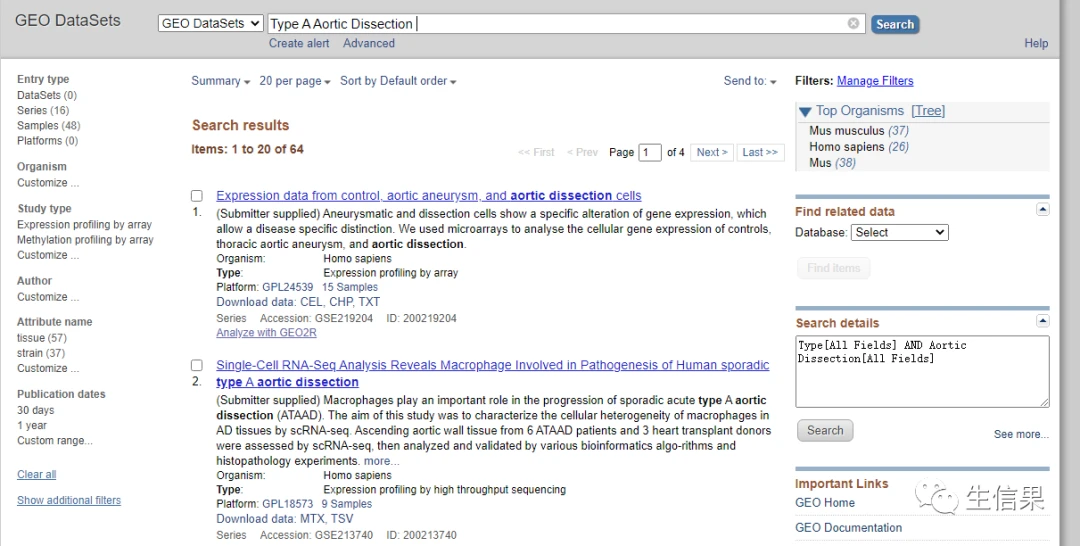Open the 20 per page dropdown
1080x546 pixels.
[x=295, y=81]
